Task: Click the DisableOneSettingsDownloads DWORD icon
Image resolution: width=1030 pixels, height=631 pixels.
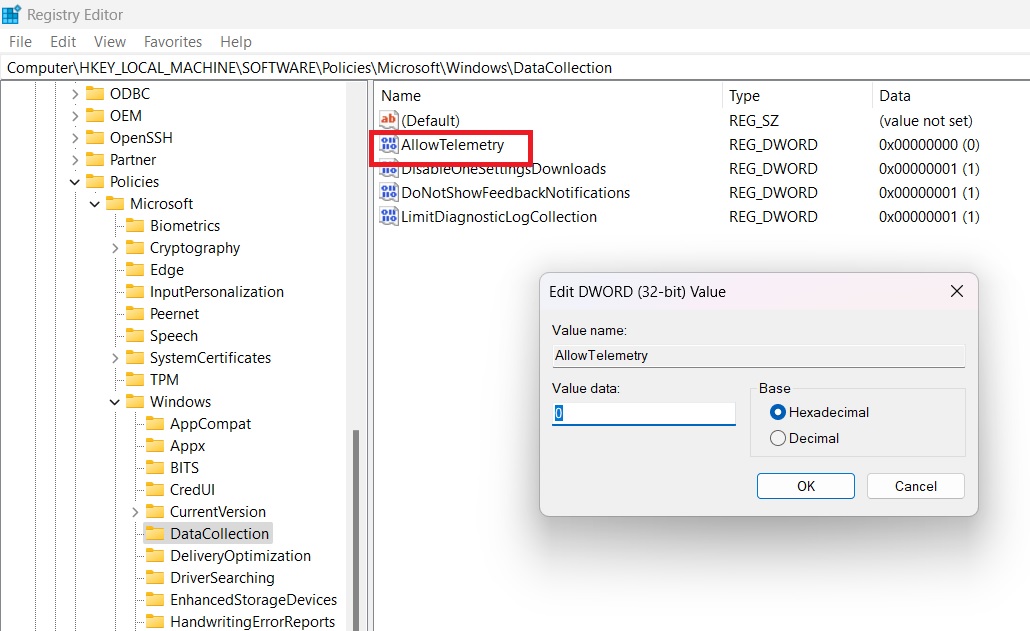Action: [389, 169]
